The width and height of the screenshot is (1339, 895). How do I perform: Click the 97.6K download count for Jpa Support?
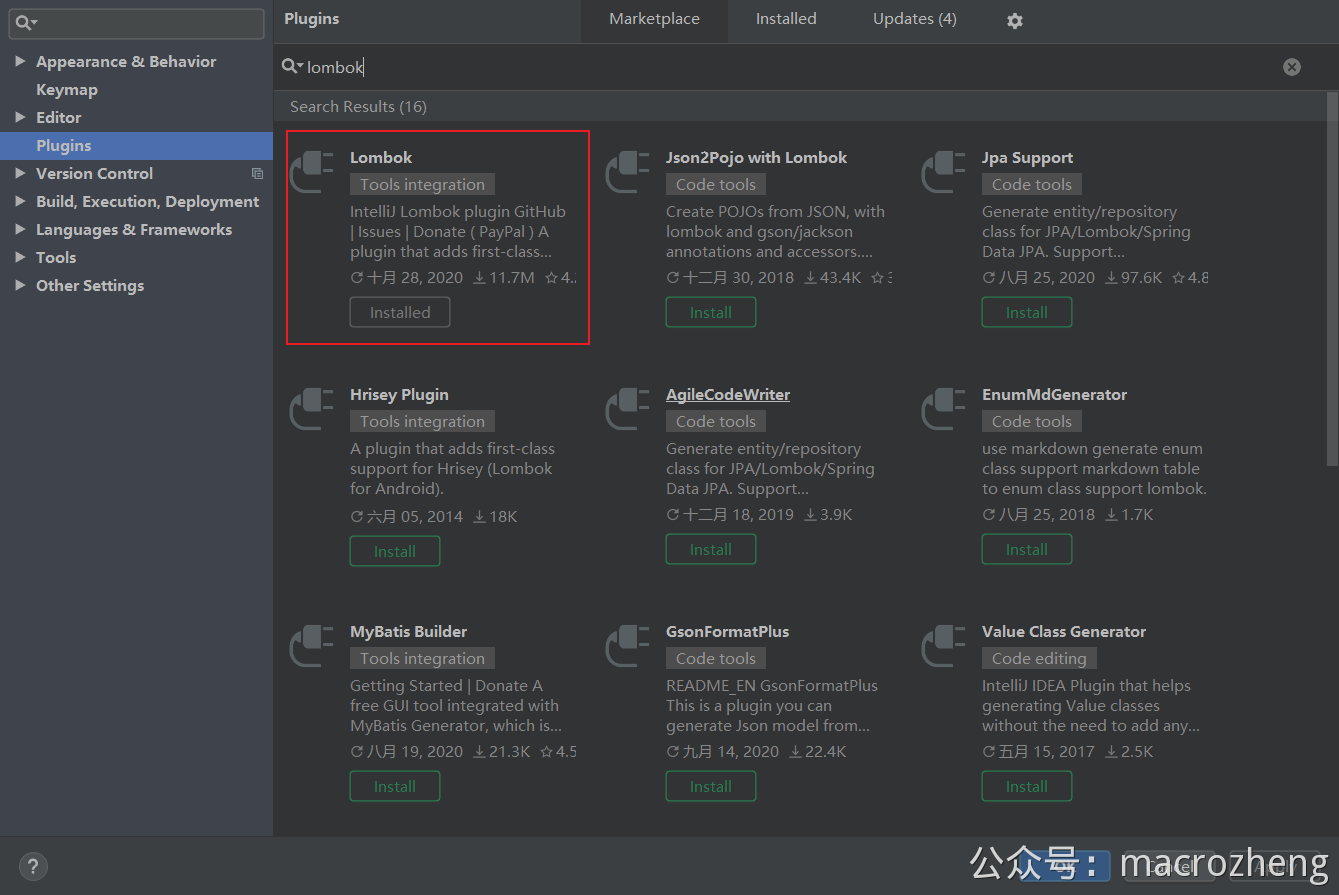(1134, 277)
